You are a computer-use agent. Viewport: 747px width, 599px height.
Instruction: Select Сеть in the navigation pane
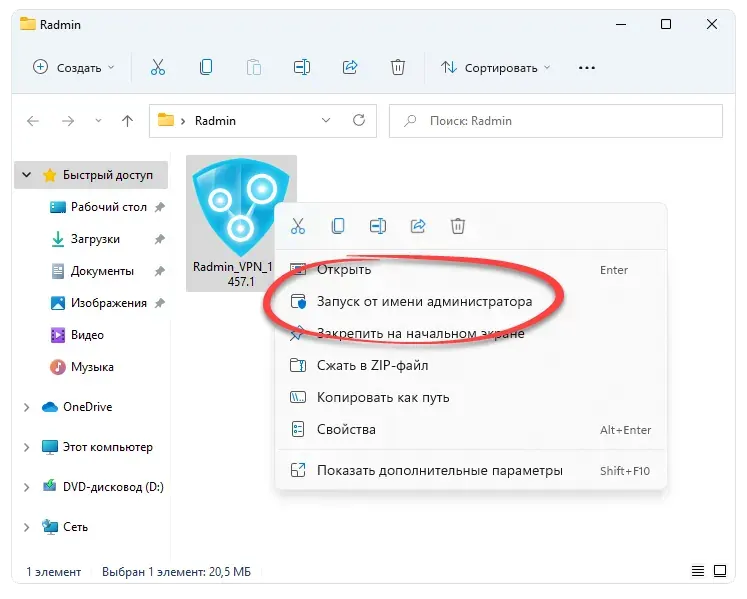tap(75, 527)
